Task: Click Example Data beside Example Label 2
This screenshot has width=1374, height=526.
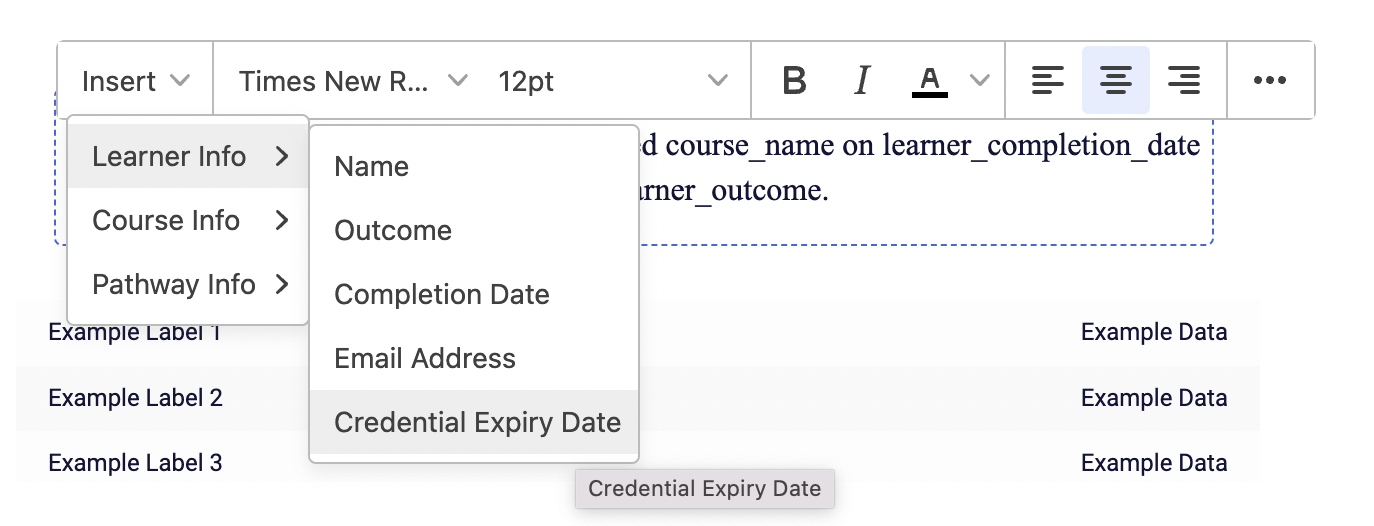Action: point(1154,398)
